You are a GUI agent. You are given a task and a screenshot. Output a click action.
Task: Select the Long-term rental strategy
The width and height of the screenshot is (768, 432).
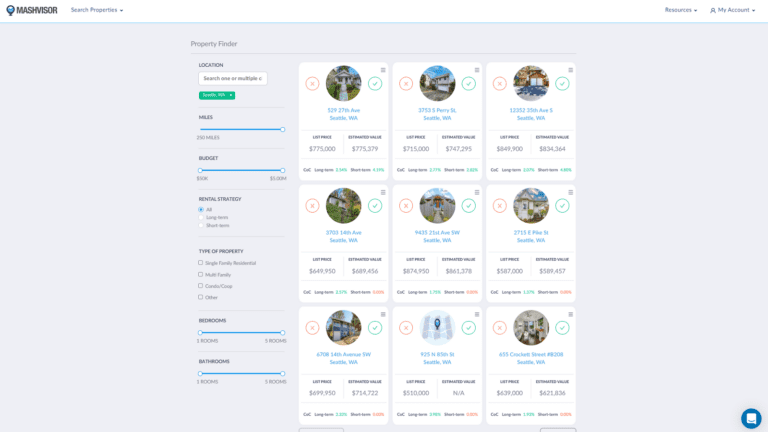pyautogui.click(x=201, y=217)
